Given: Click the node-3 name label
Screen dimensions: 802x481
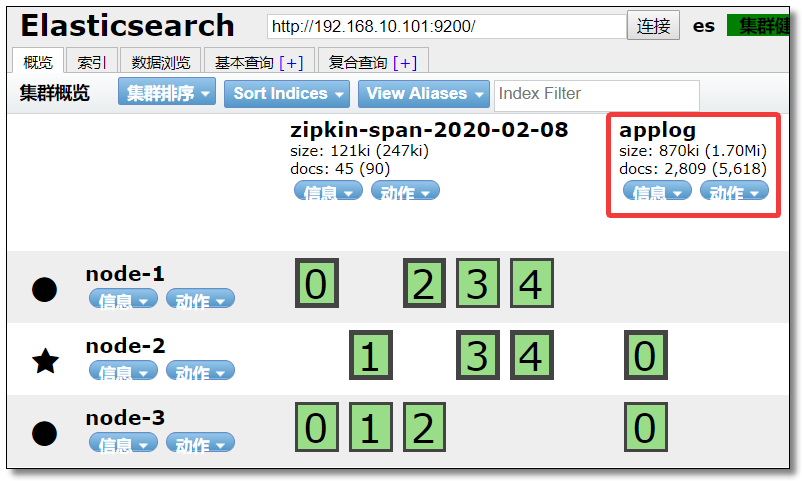Looking at the screenshot, I should (x=125, y=418).
